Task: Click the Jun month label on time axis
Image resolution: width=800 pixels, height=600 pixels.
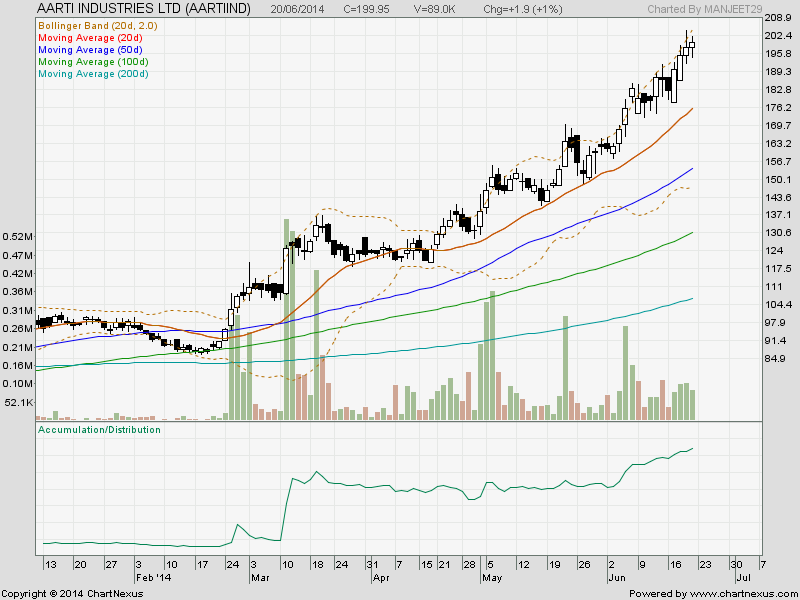Action: pos(617,578)
